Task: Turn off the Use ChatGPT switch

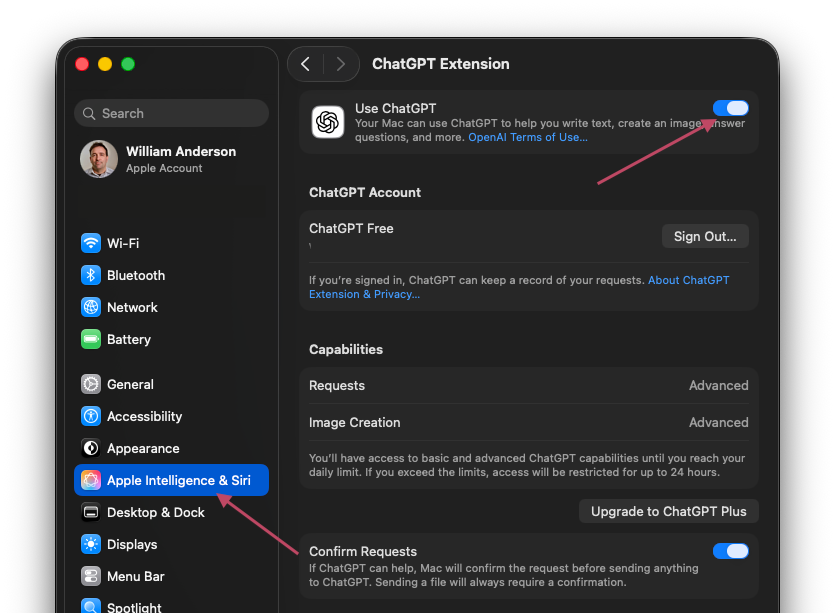Action: (x=731, y=108)
